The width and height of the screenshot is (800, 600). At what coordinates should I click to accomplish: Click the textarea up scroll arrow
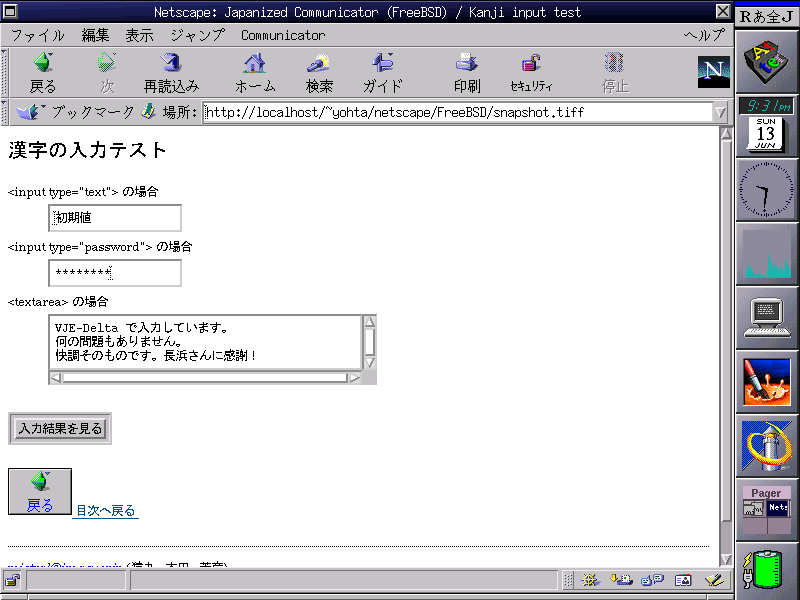tap(370, 321)
